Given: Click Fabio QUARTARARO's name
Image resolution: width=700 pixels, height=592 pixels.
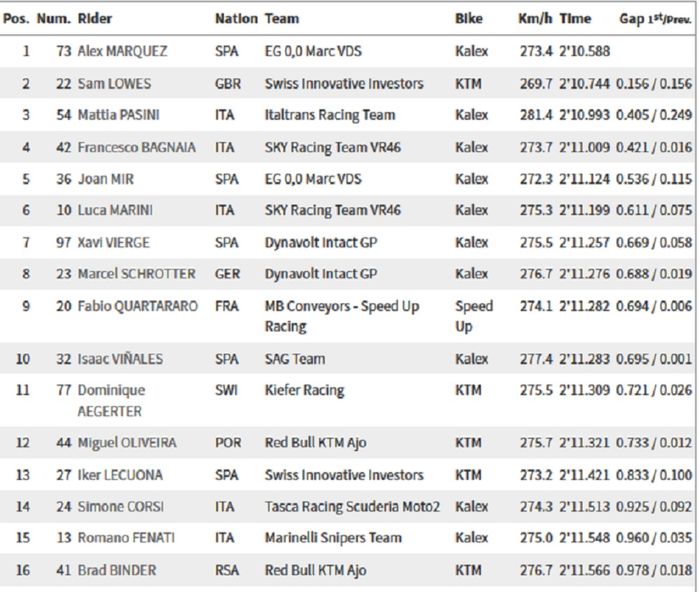Looking at the screenshot, I should (x=138, y=306).
